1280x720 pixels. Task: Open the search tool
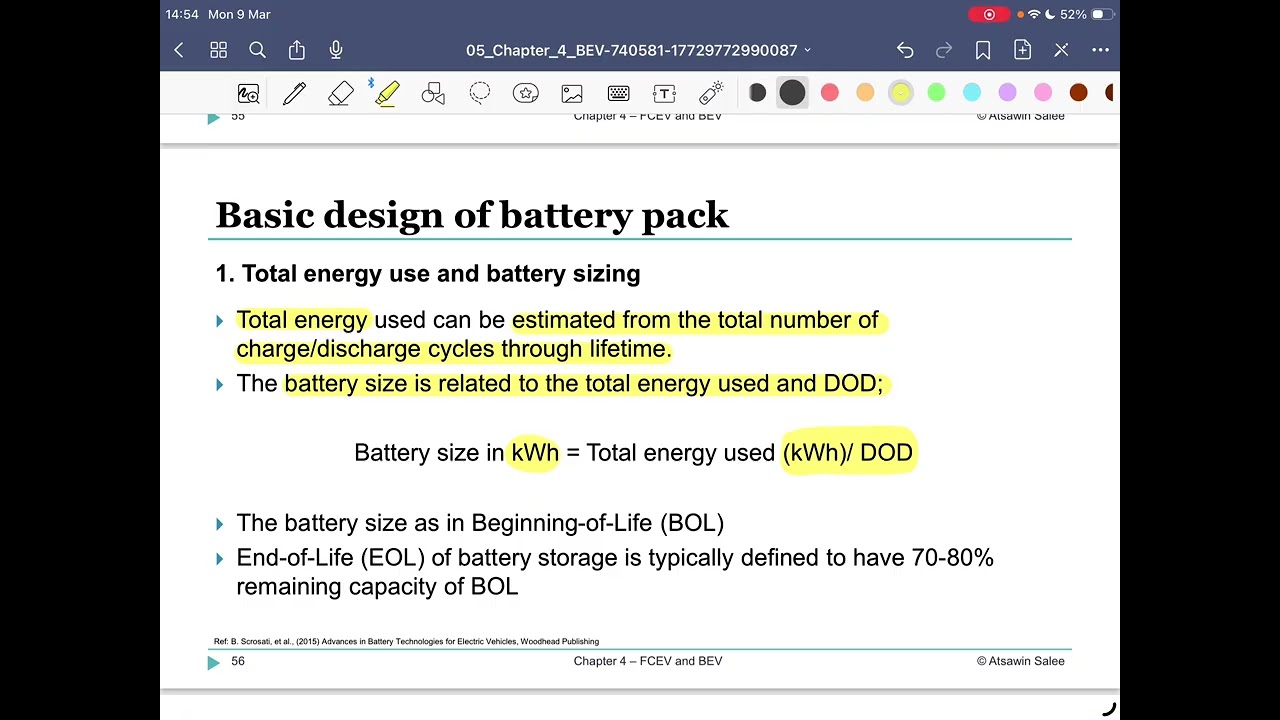coord(257,50)
